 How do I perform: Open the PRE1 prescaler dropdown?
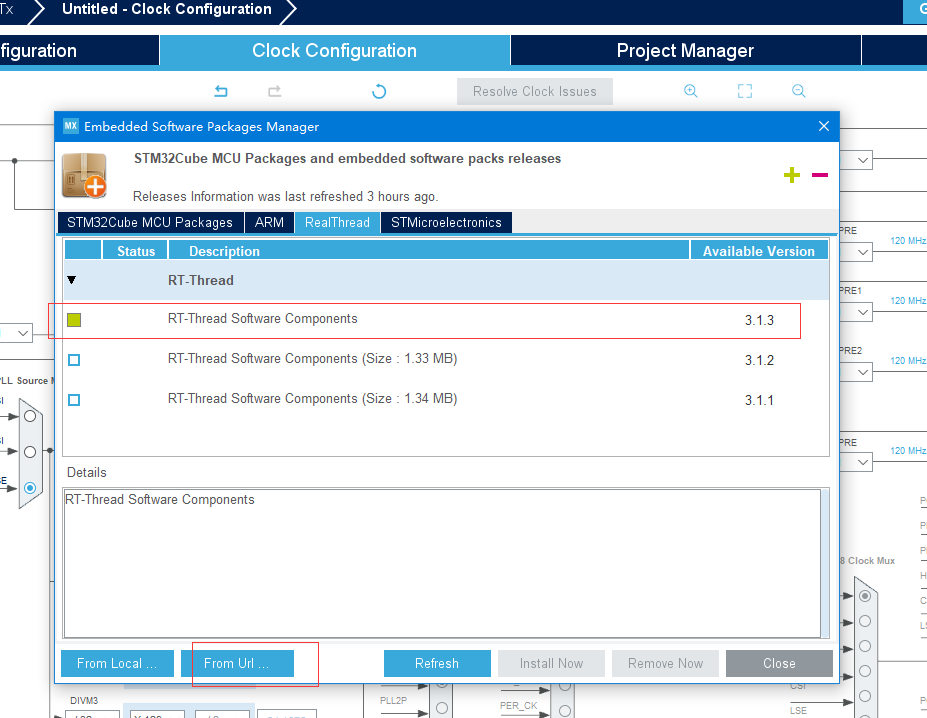point(863,312)
